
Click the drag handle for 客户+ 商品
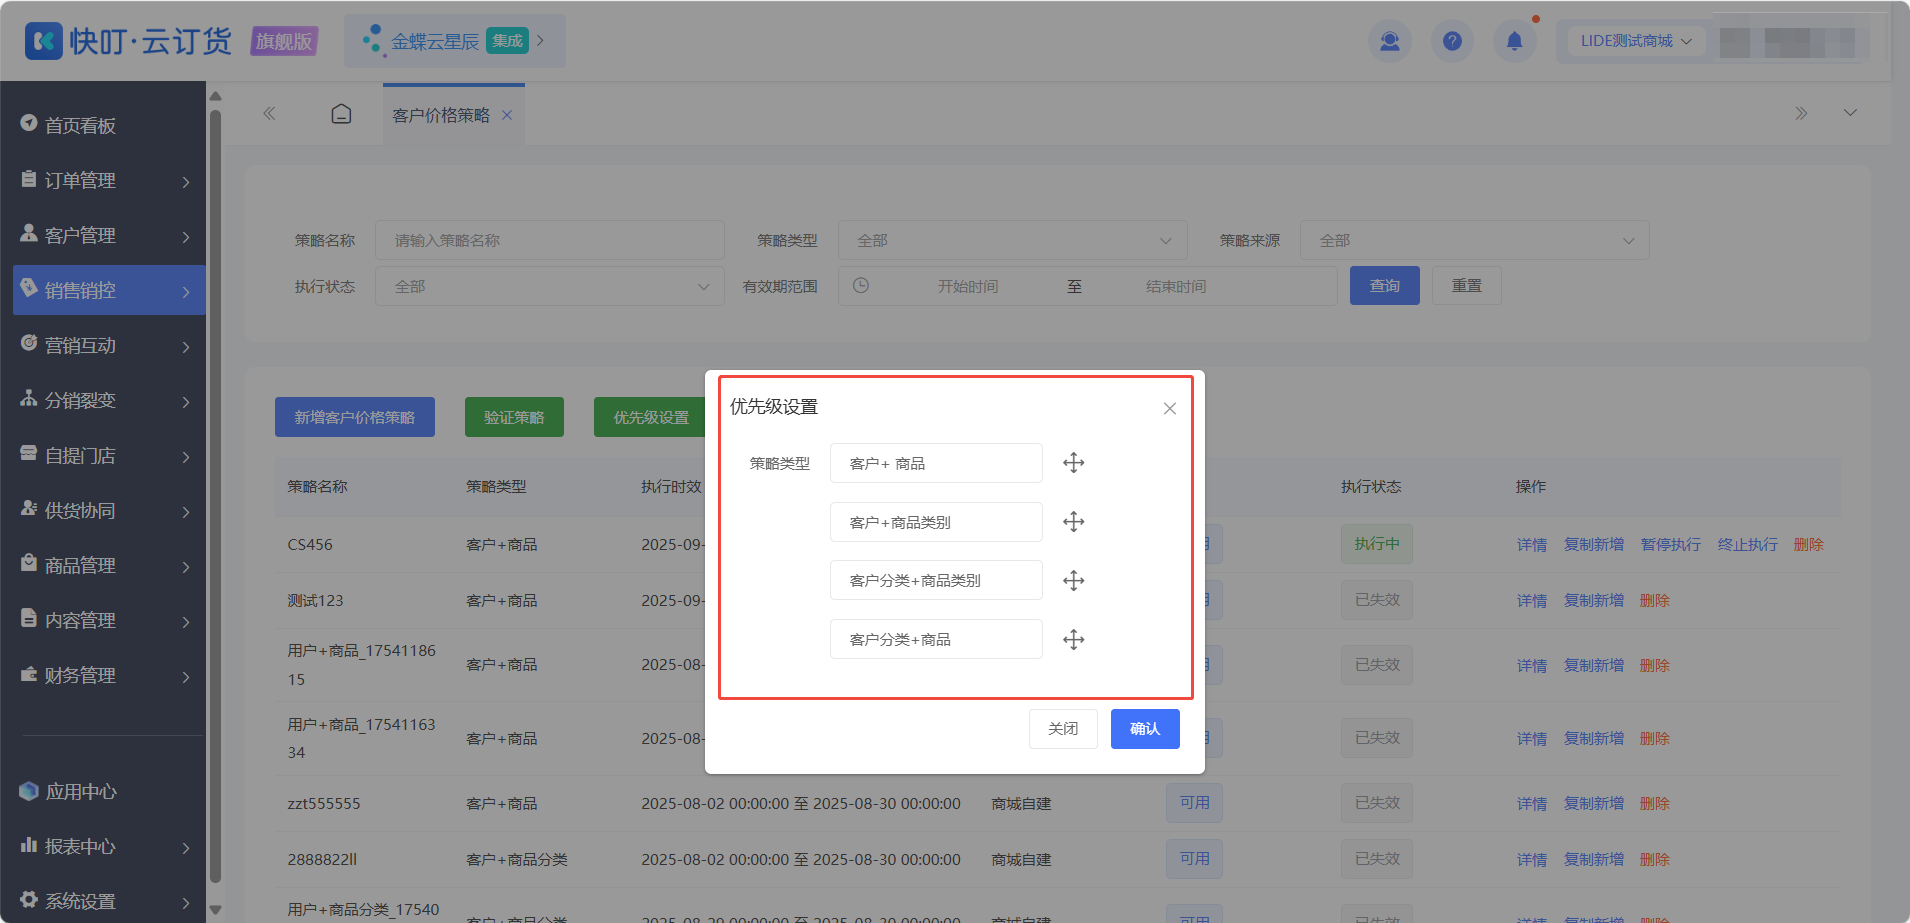tap(1073, 463)
